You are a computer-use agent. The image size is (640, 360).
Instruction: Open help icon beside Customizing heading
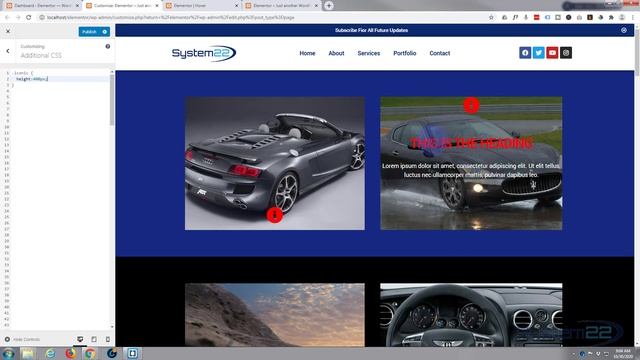point(108,47)
